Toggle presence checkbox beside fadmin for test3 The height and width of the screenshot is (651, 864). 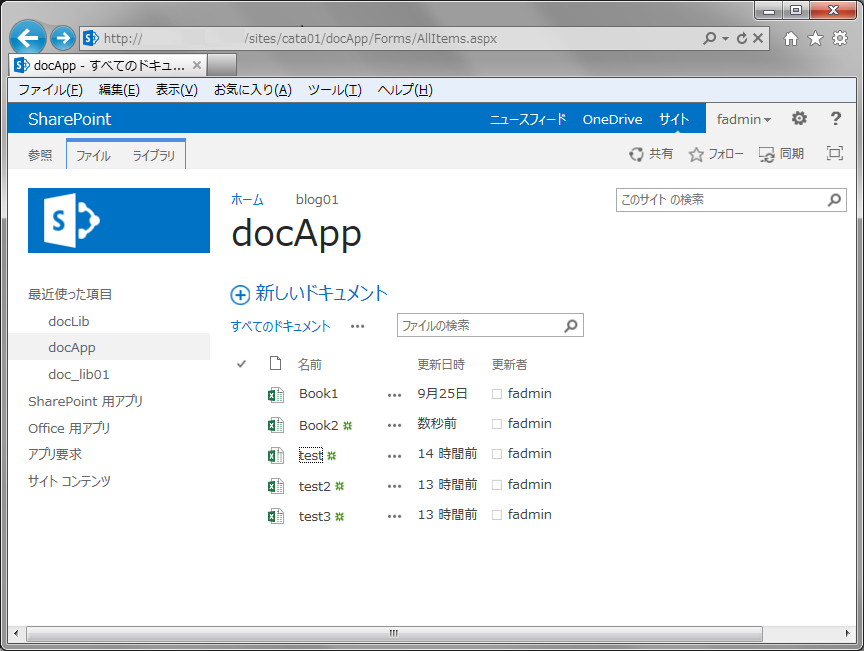click(x=497, y=515)
